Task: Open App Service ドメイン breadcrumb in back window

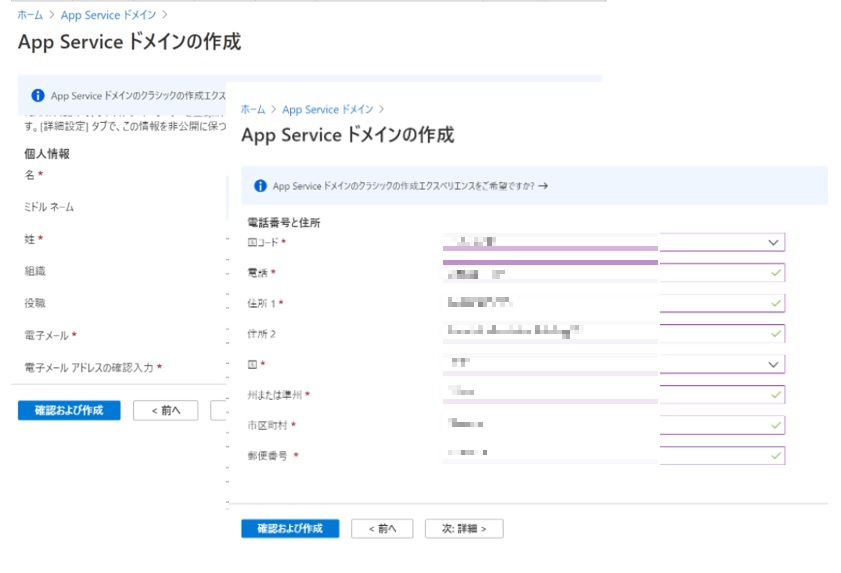Action: point(108,15)
